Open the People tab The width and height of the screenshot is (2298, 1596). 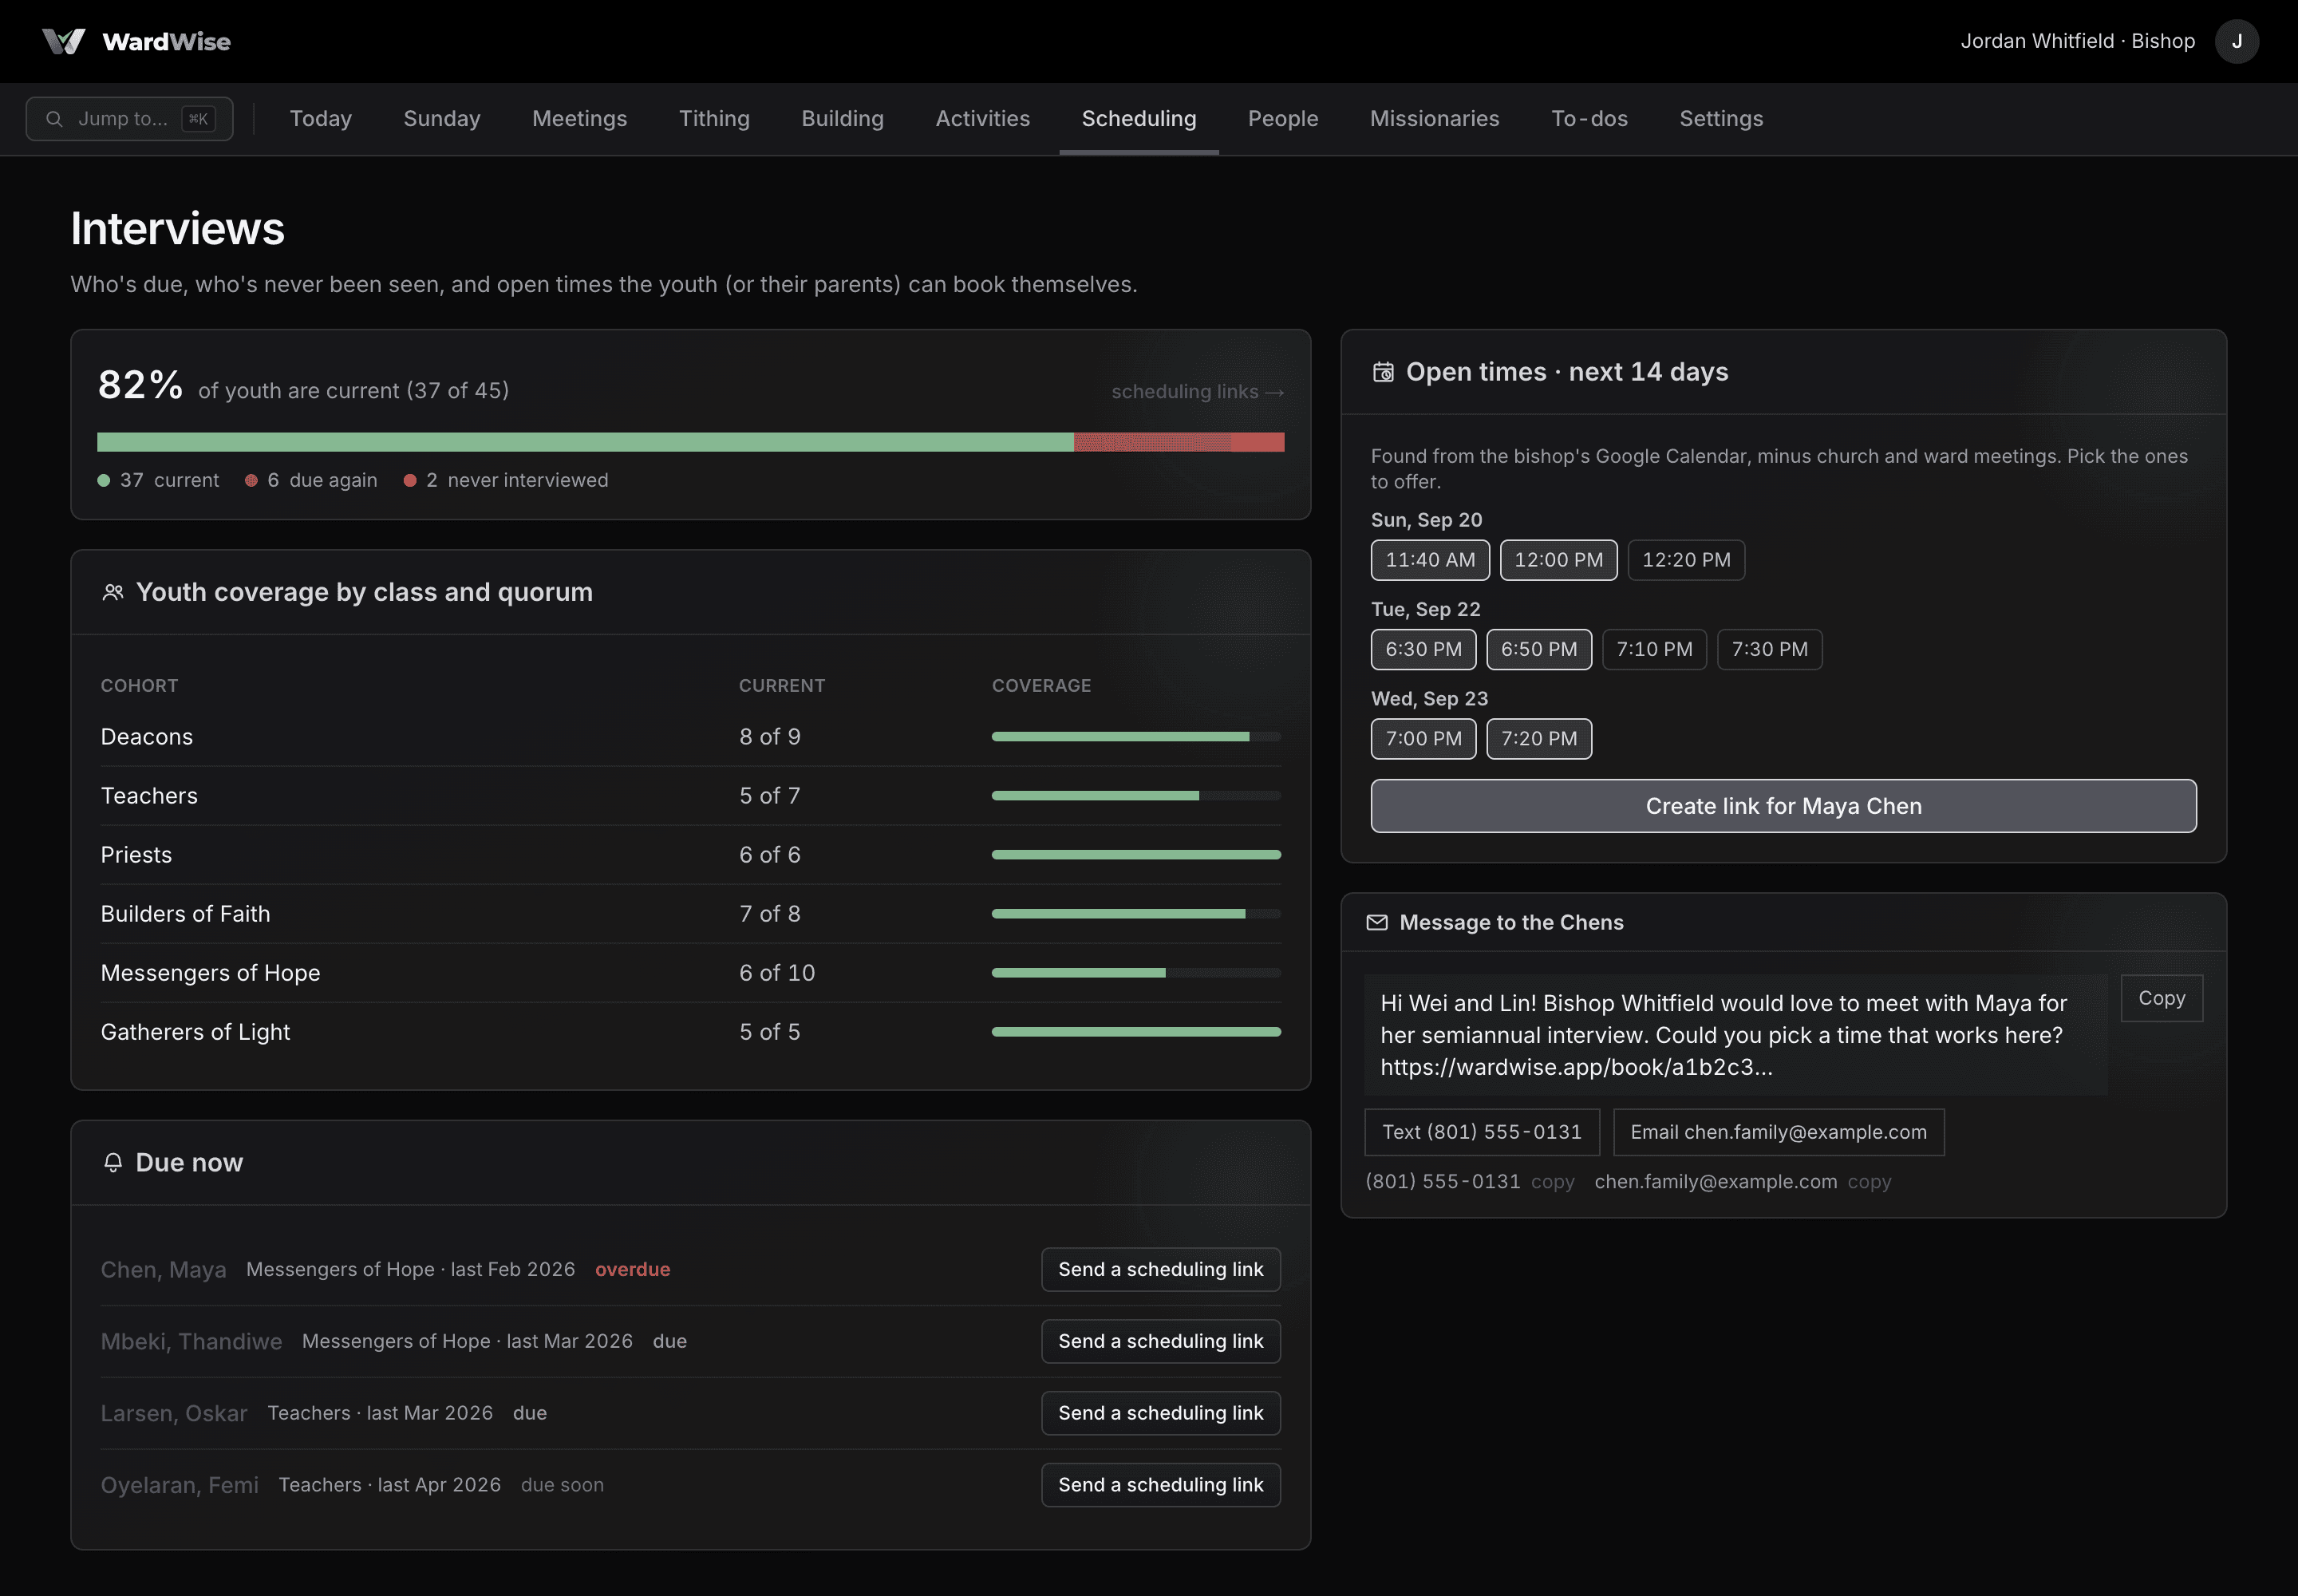pyautogui.click(x=1283, y=119)
